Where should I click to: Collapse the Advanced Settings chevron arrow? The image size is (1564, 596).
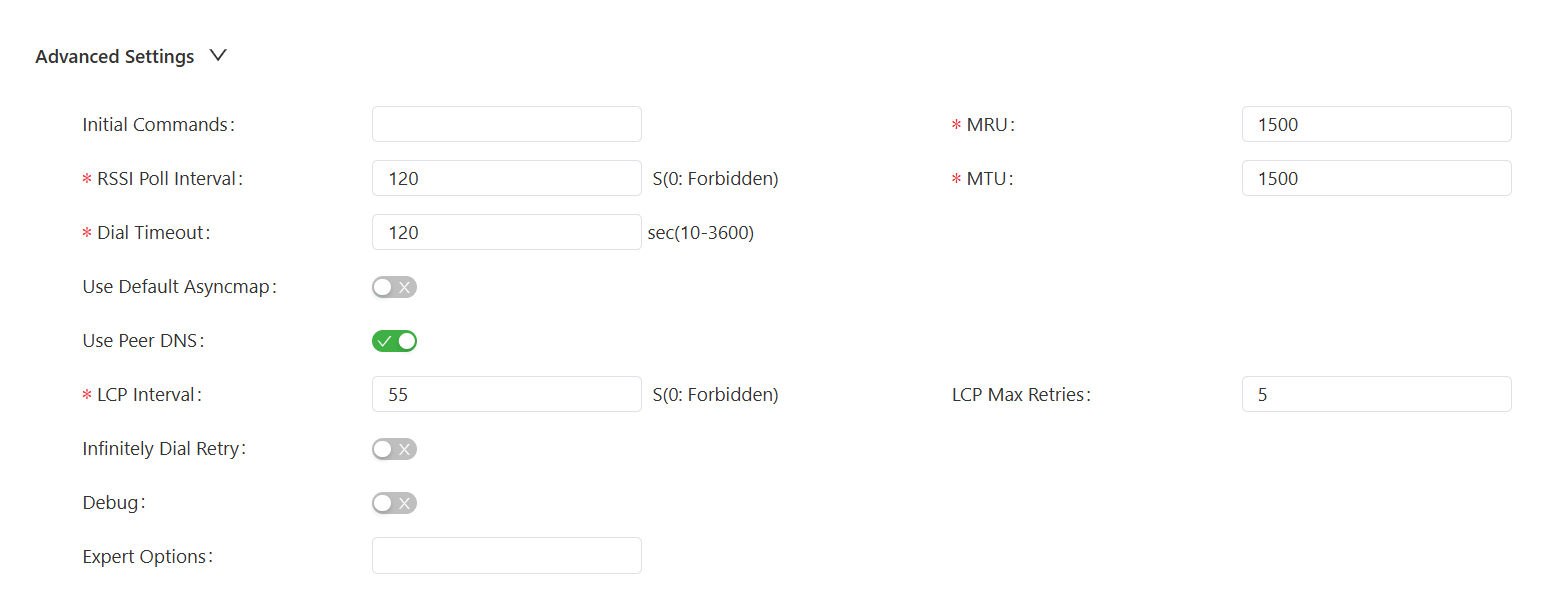pos(218,56)
